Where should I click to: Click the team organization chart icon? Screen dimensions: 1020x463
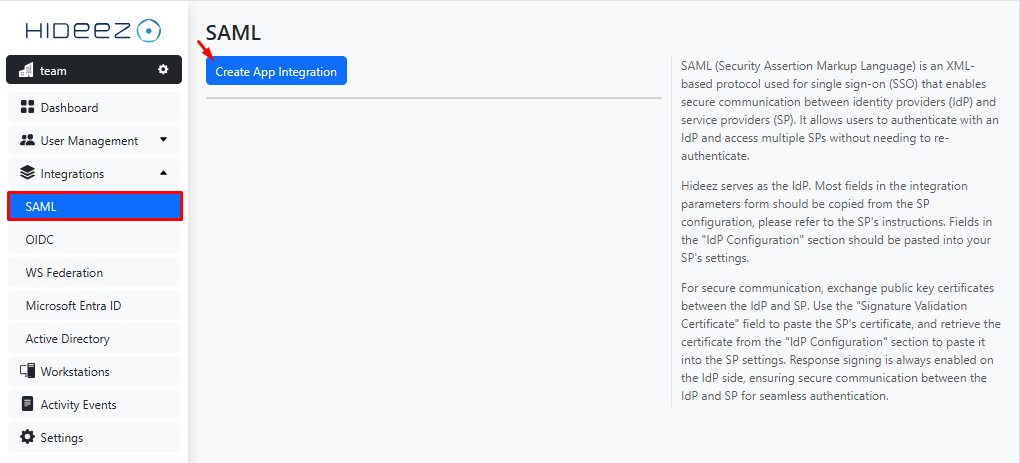point(27,70)
